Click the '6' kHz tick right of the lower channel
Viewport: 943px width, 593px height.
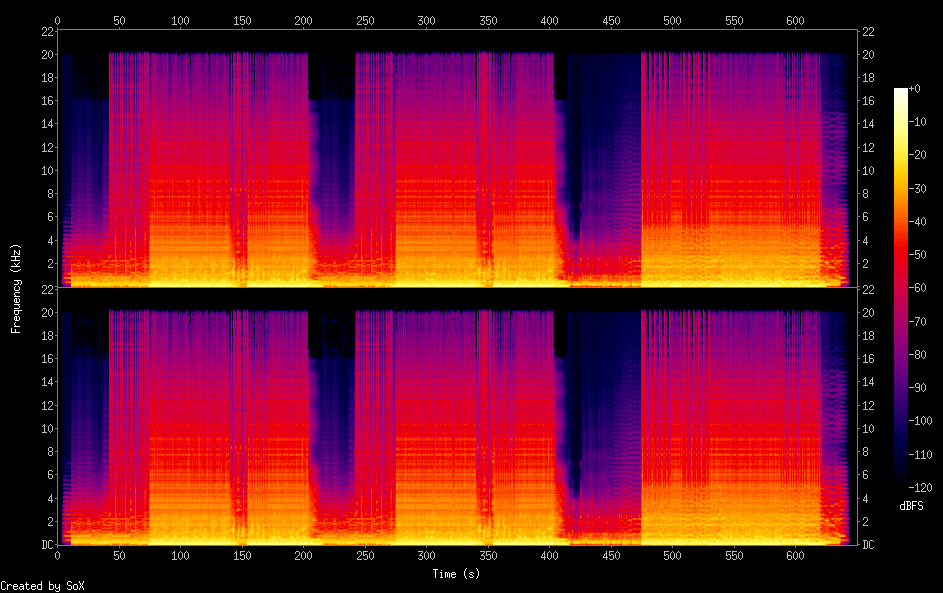(x=865, y=475)
